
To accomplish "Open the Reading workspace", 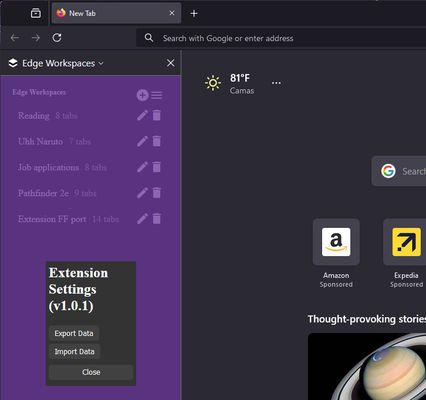I will tap(48, 116).
